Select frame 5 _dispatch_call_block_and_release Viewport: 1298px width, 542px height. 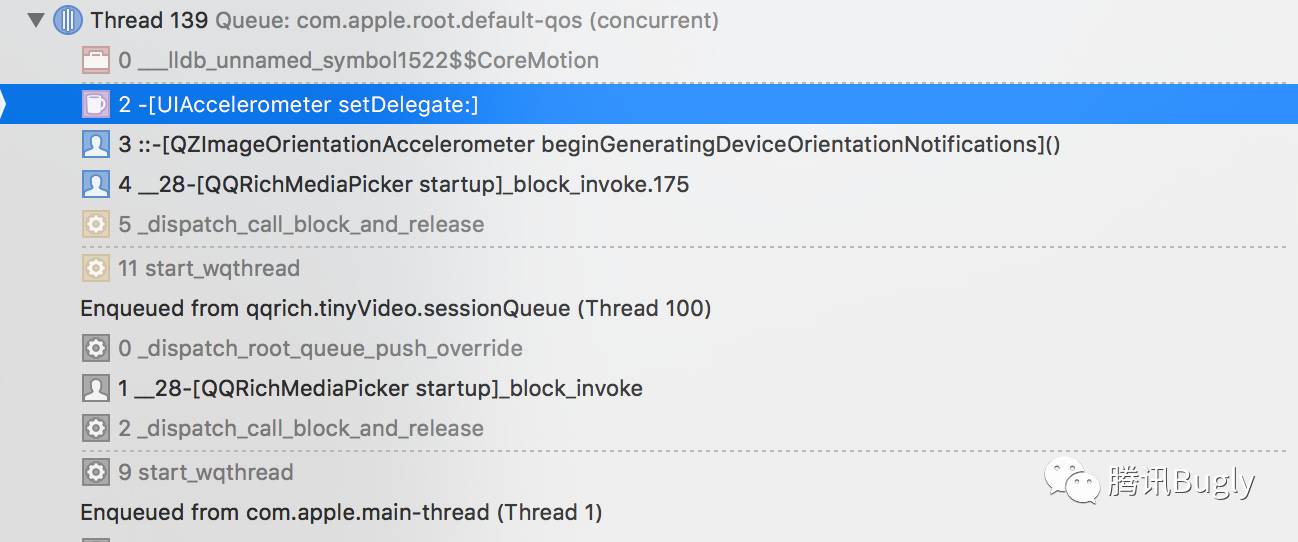301,225
